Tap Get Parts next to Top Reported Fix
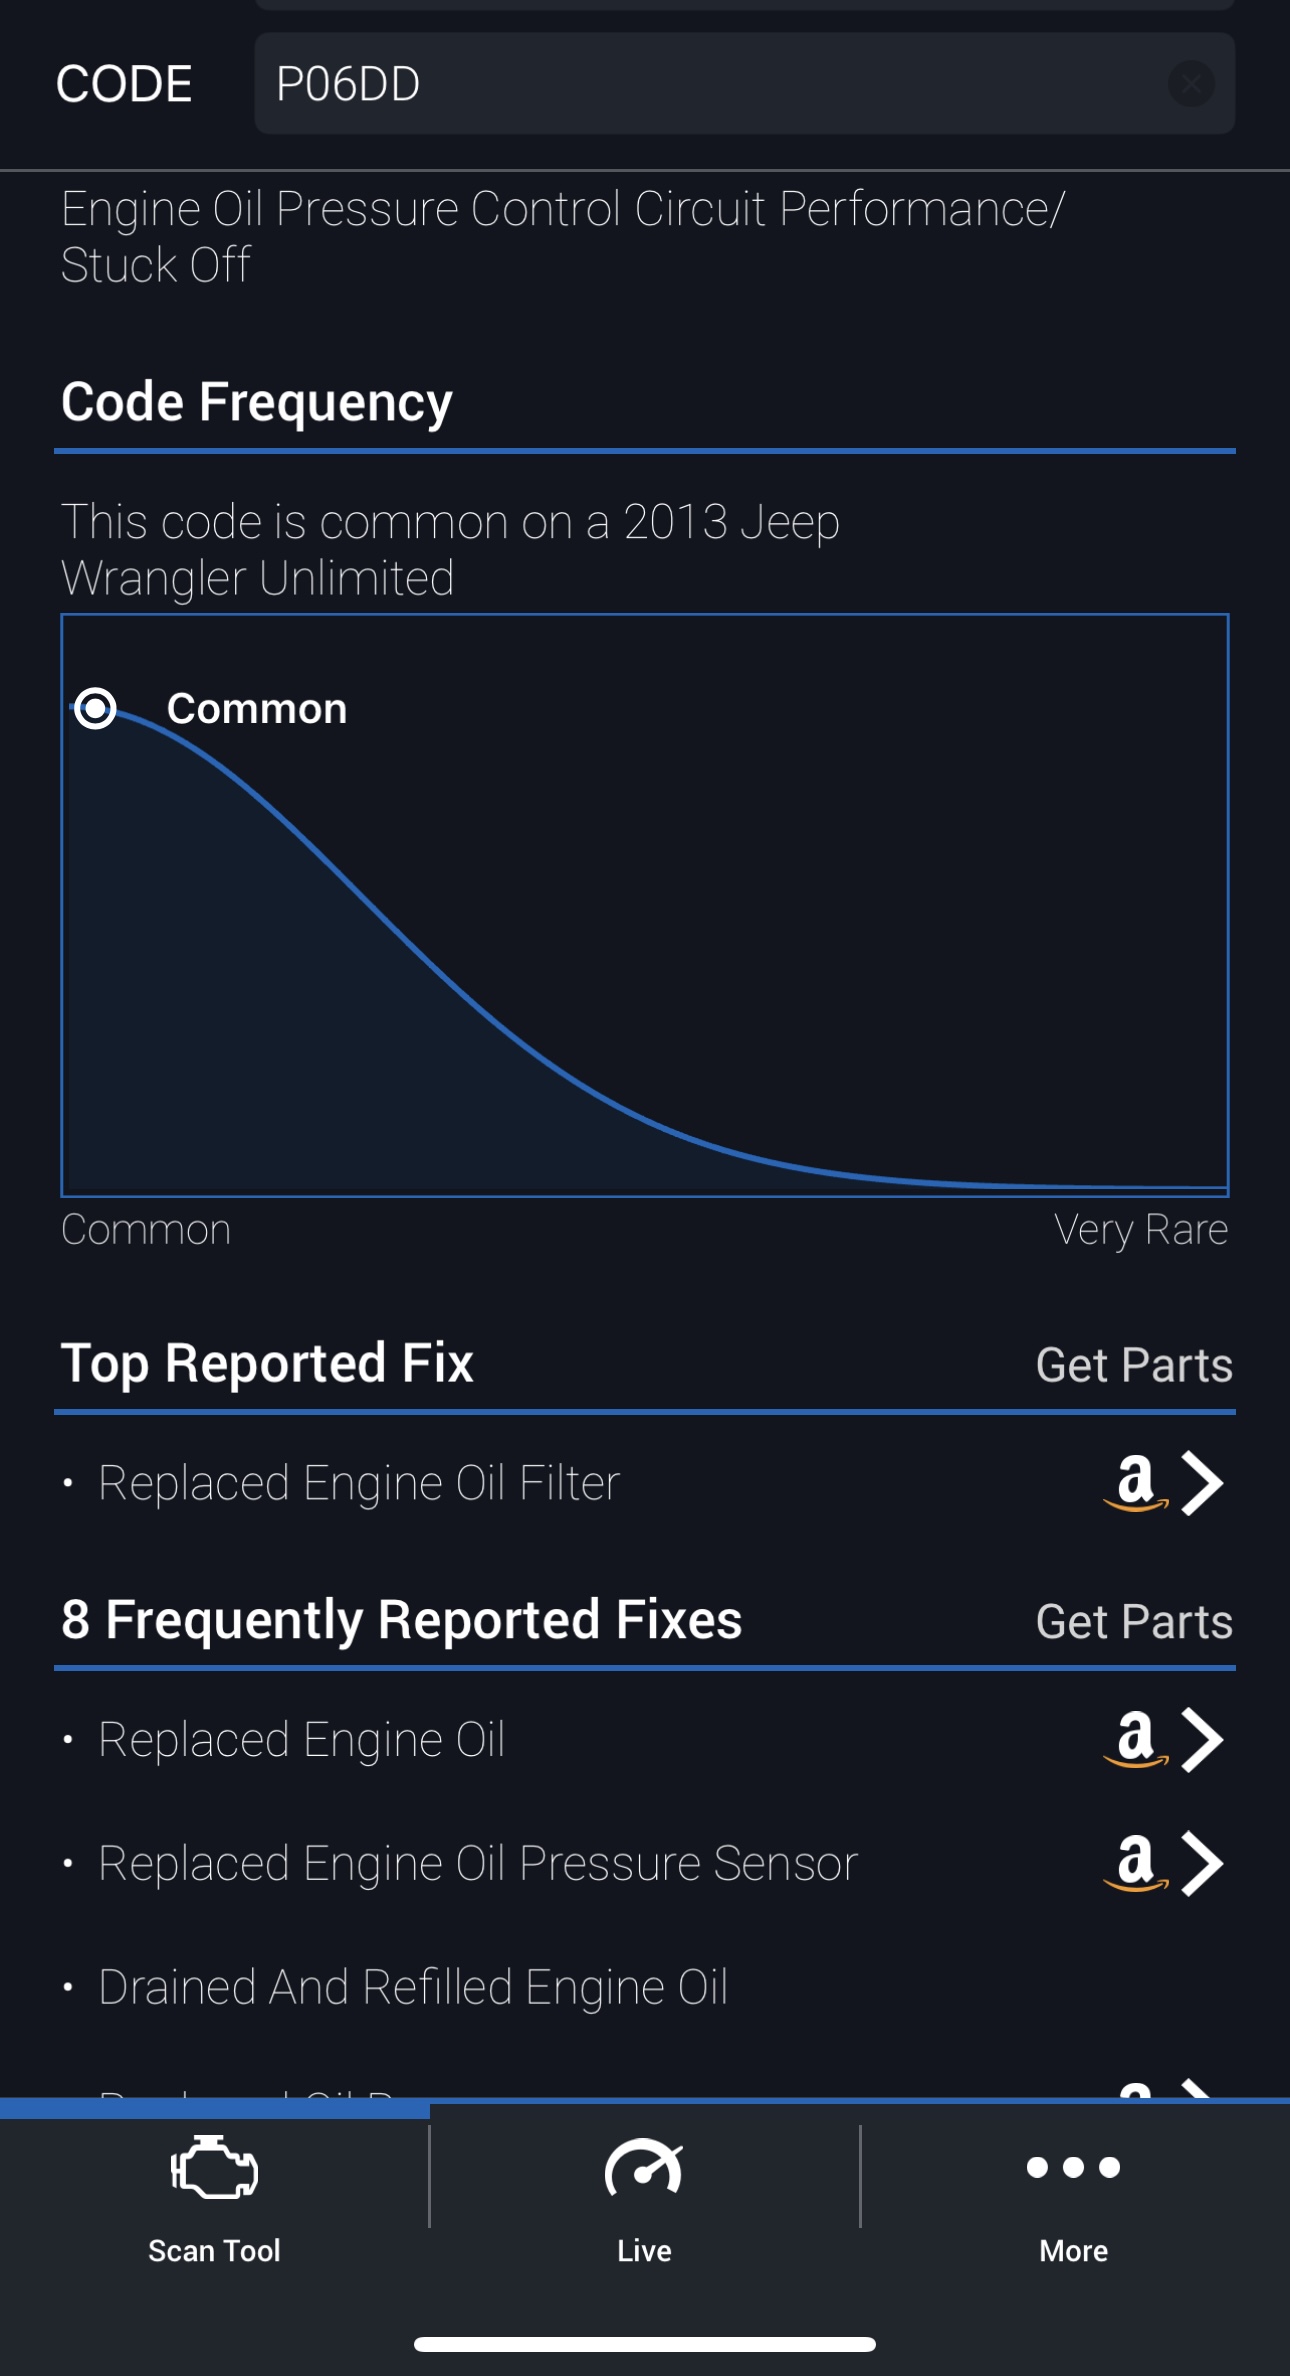 [1134, 1365]
